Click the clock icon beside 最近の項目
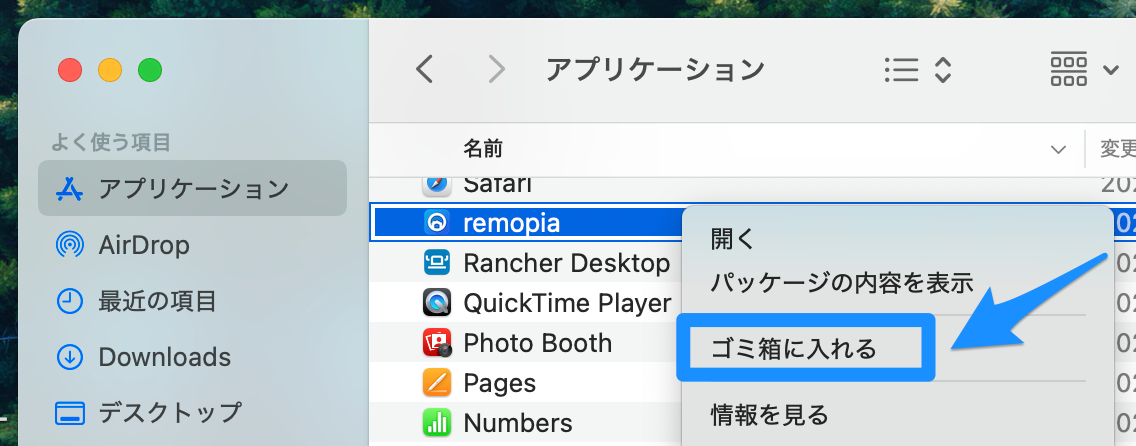This screenshot has height=446, width=1136. [x=70, y=300]
